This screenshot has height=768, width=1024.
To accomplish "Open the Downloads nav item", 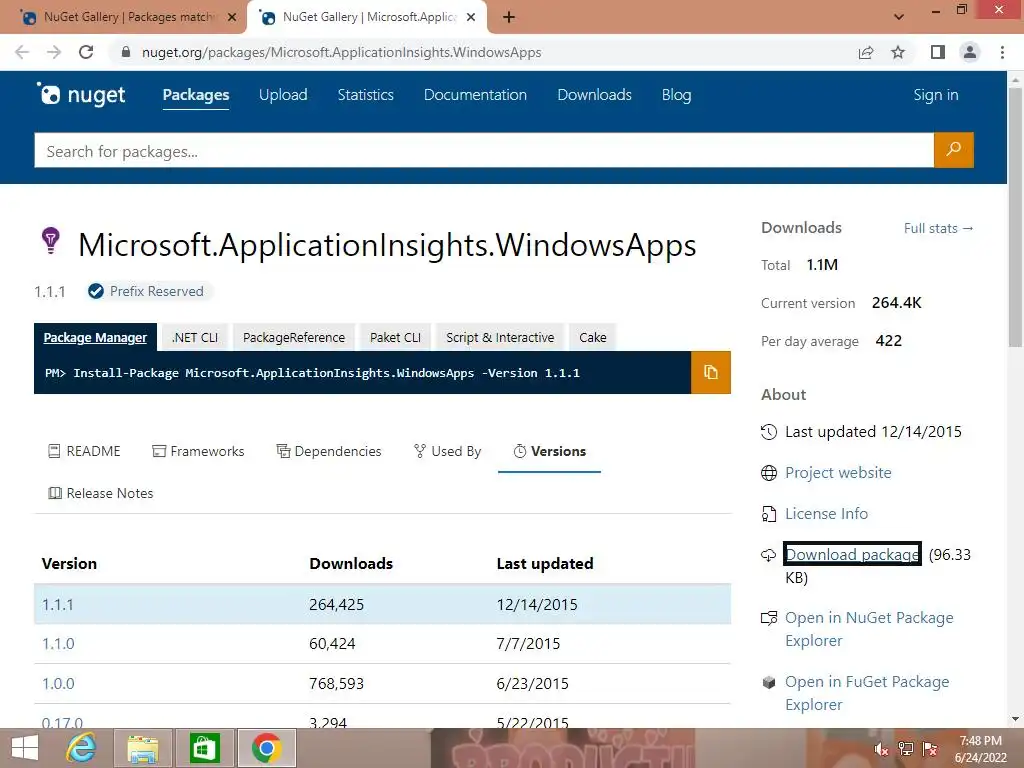I will click(594, 95).
